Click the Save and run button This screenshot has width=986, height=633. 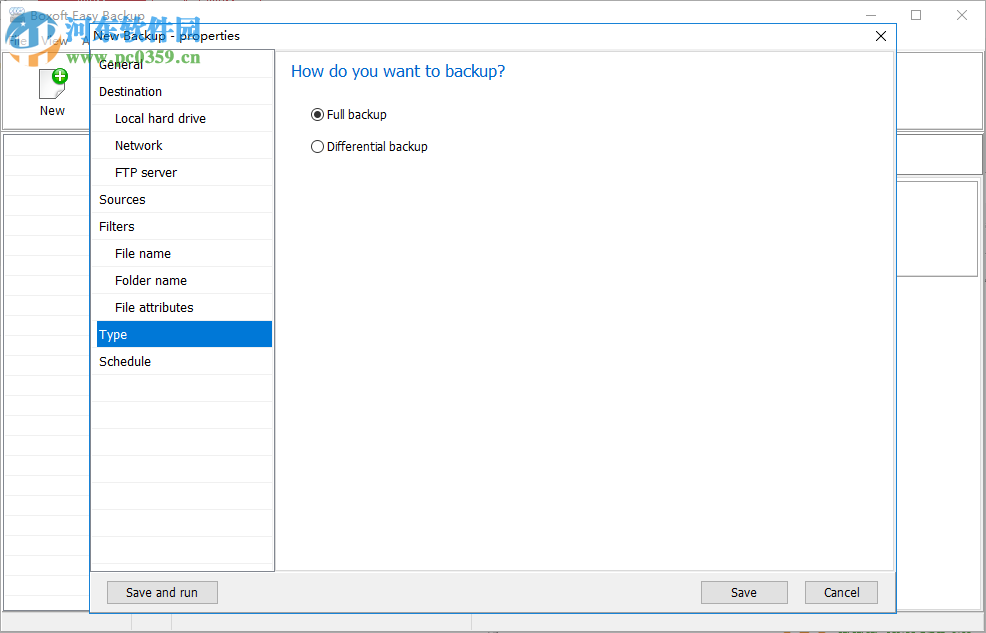(x=162, y=592)
